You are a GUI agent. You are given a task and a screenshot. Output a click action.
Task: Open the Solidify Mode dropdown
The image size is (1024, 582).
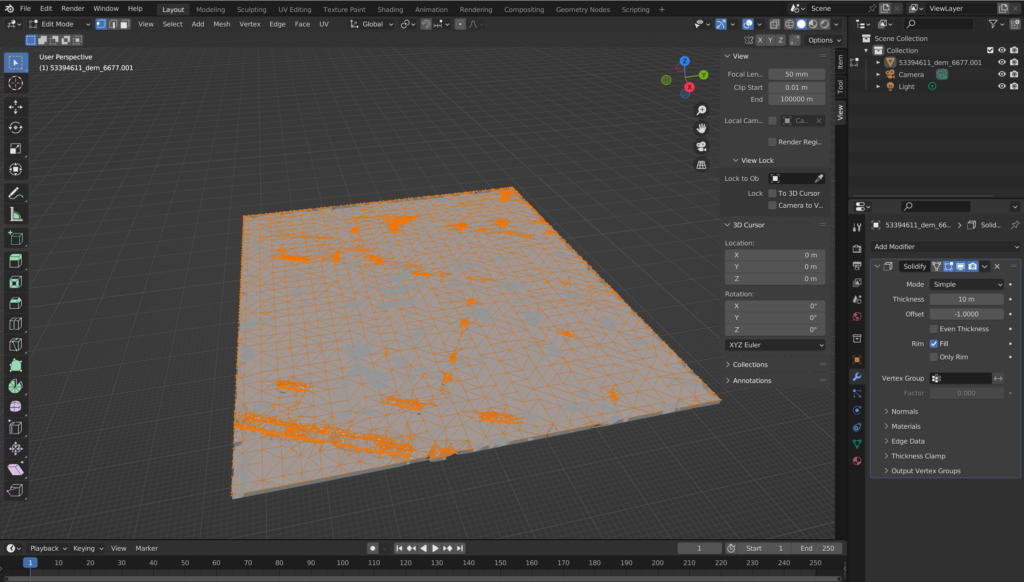[x=966, y=284]
